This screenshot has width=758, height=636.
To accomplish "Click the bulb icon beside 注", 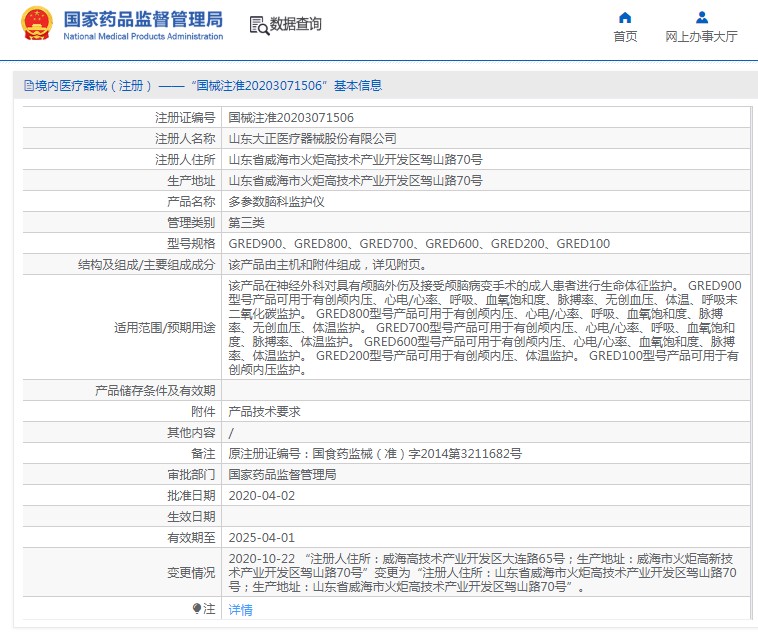I will [x=197, y=608].
